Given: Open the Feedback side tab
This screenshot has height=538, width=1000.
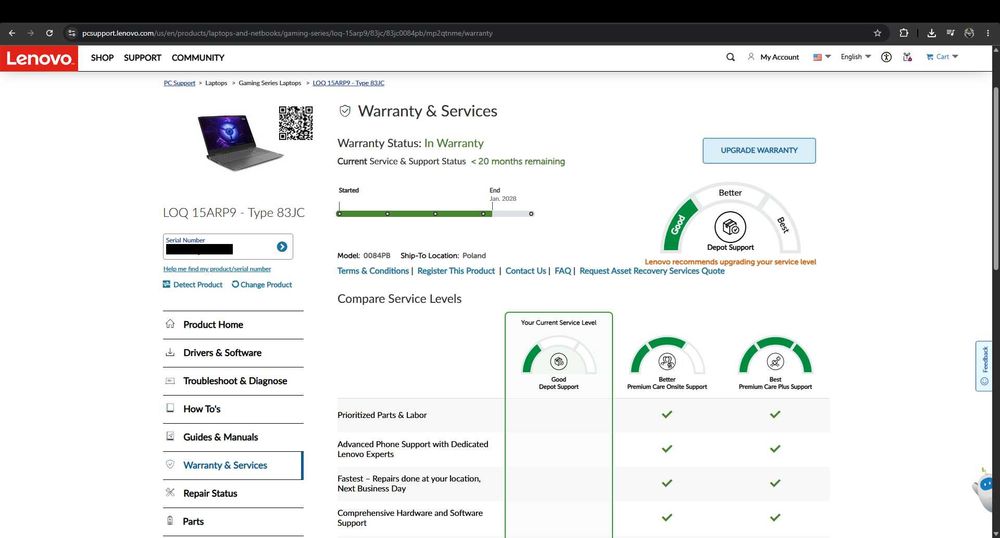Looking at the screenshot, I should pos(984,366).
